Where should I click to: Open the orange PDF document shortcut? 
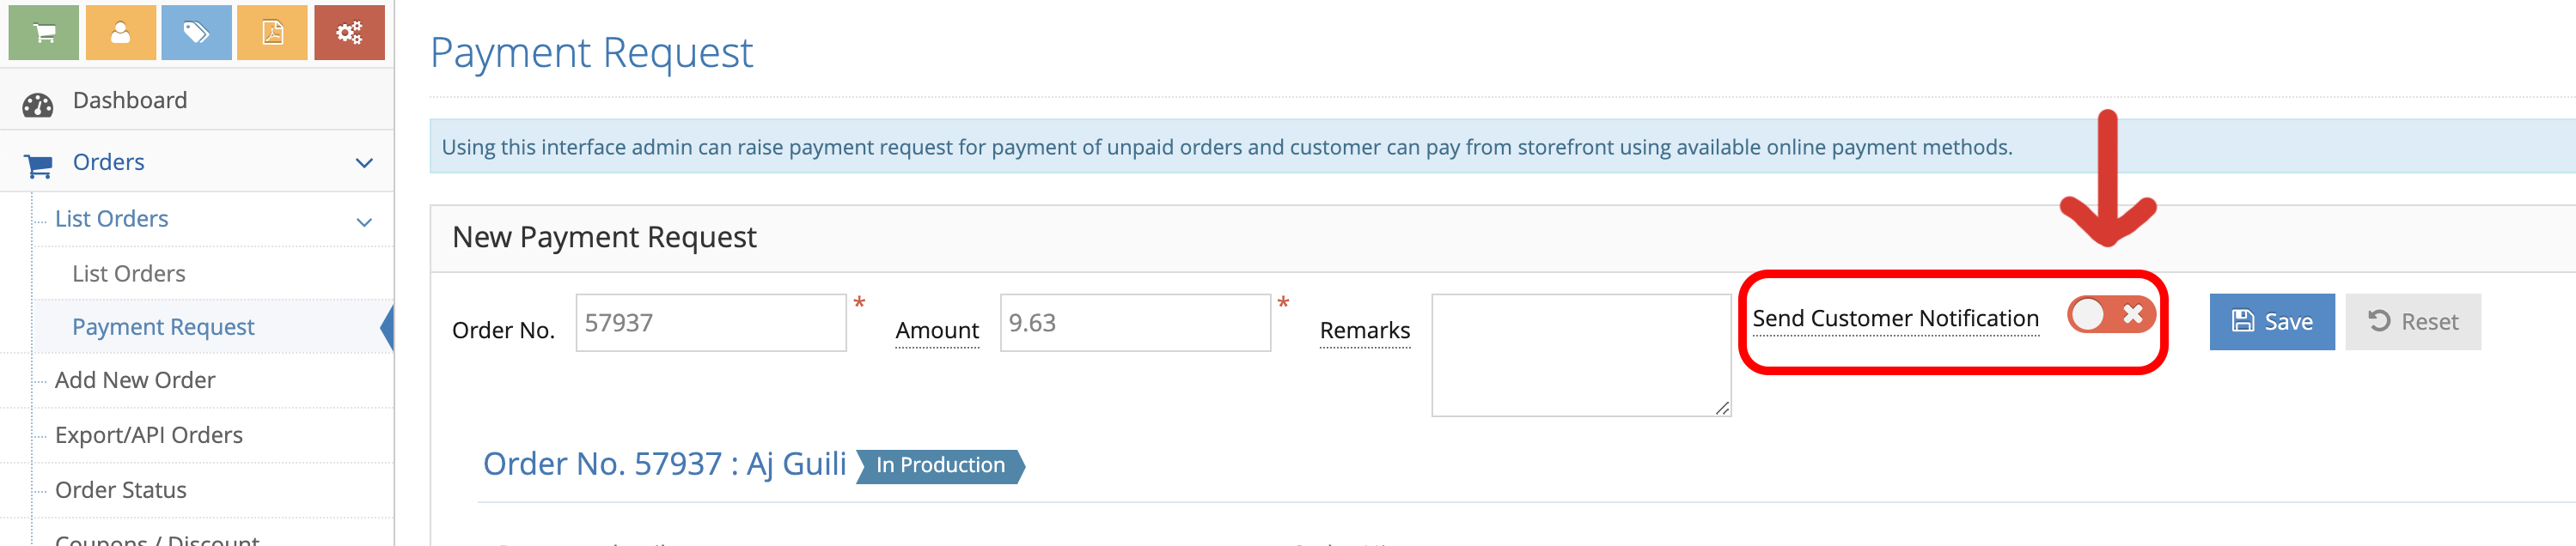pyautogui.click(x=272, y=32)
